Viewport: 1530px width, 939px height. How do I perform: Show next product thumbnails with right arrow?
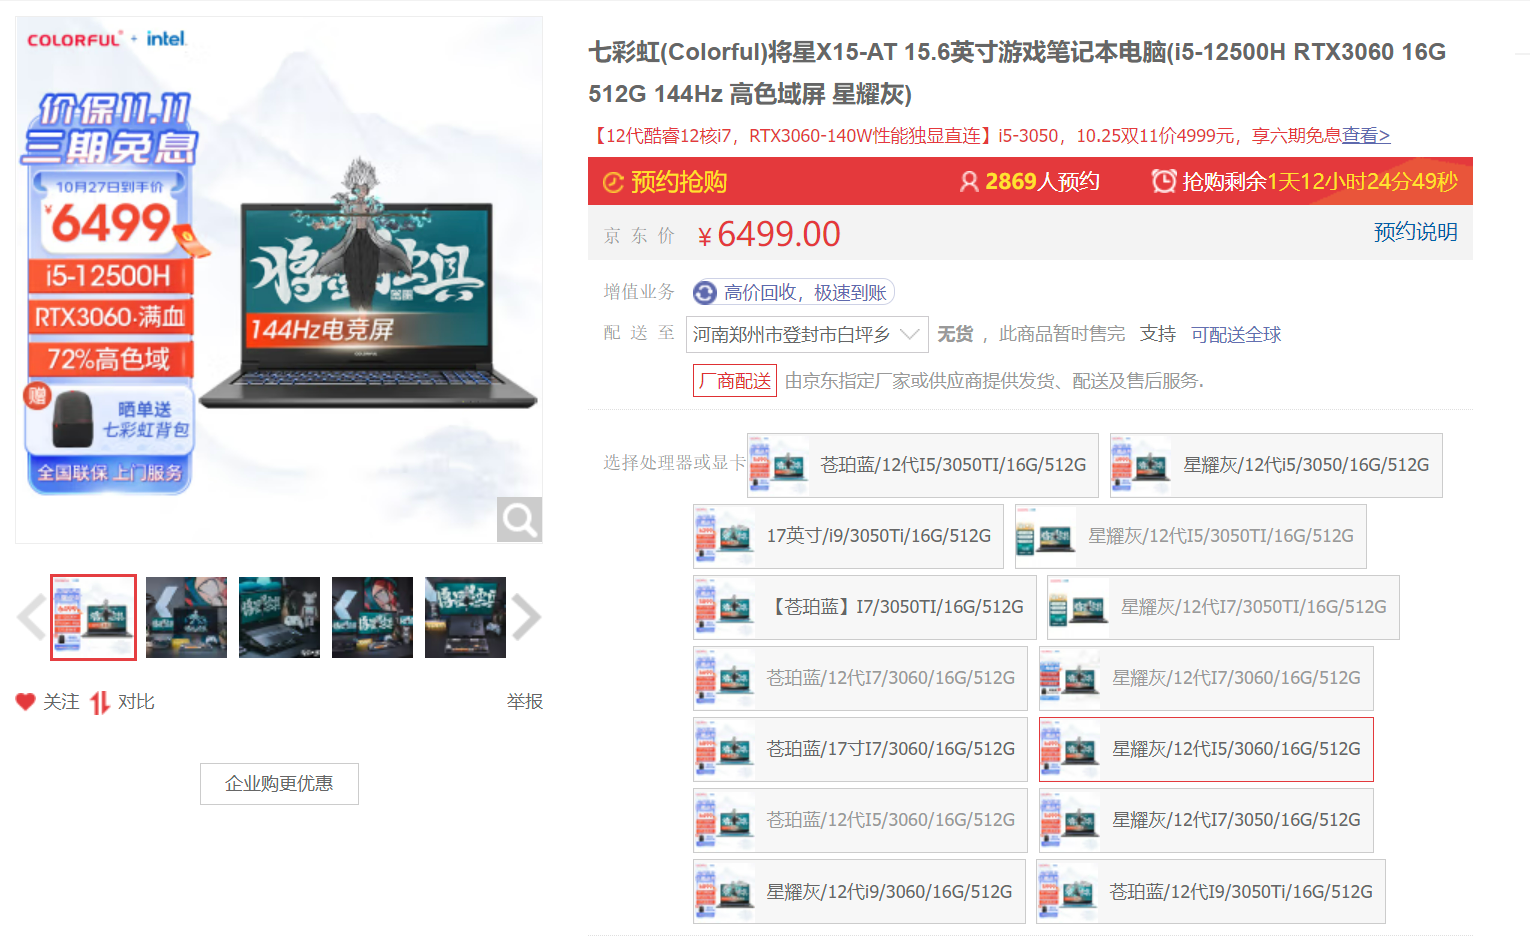tap(526, 617)
